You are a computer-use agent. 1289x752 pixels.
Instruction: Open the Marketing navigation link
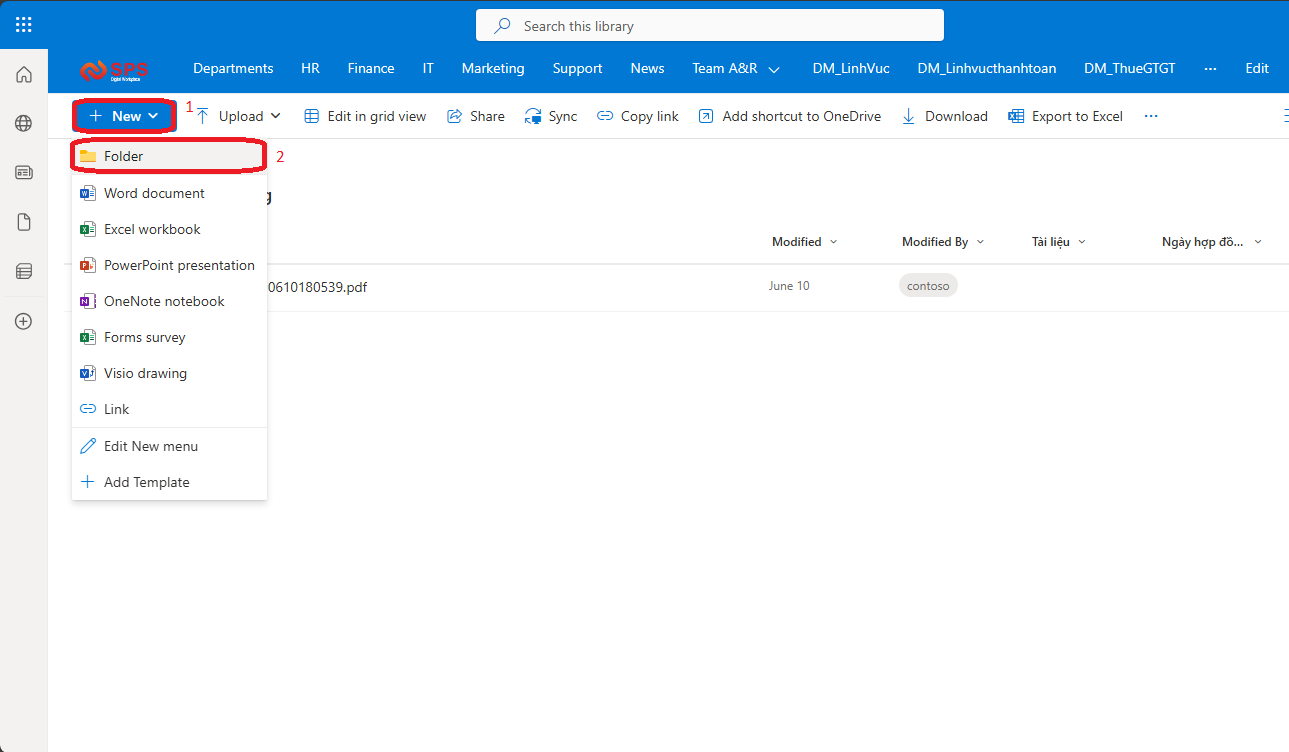(492, 68)
